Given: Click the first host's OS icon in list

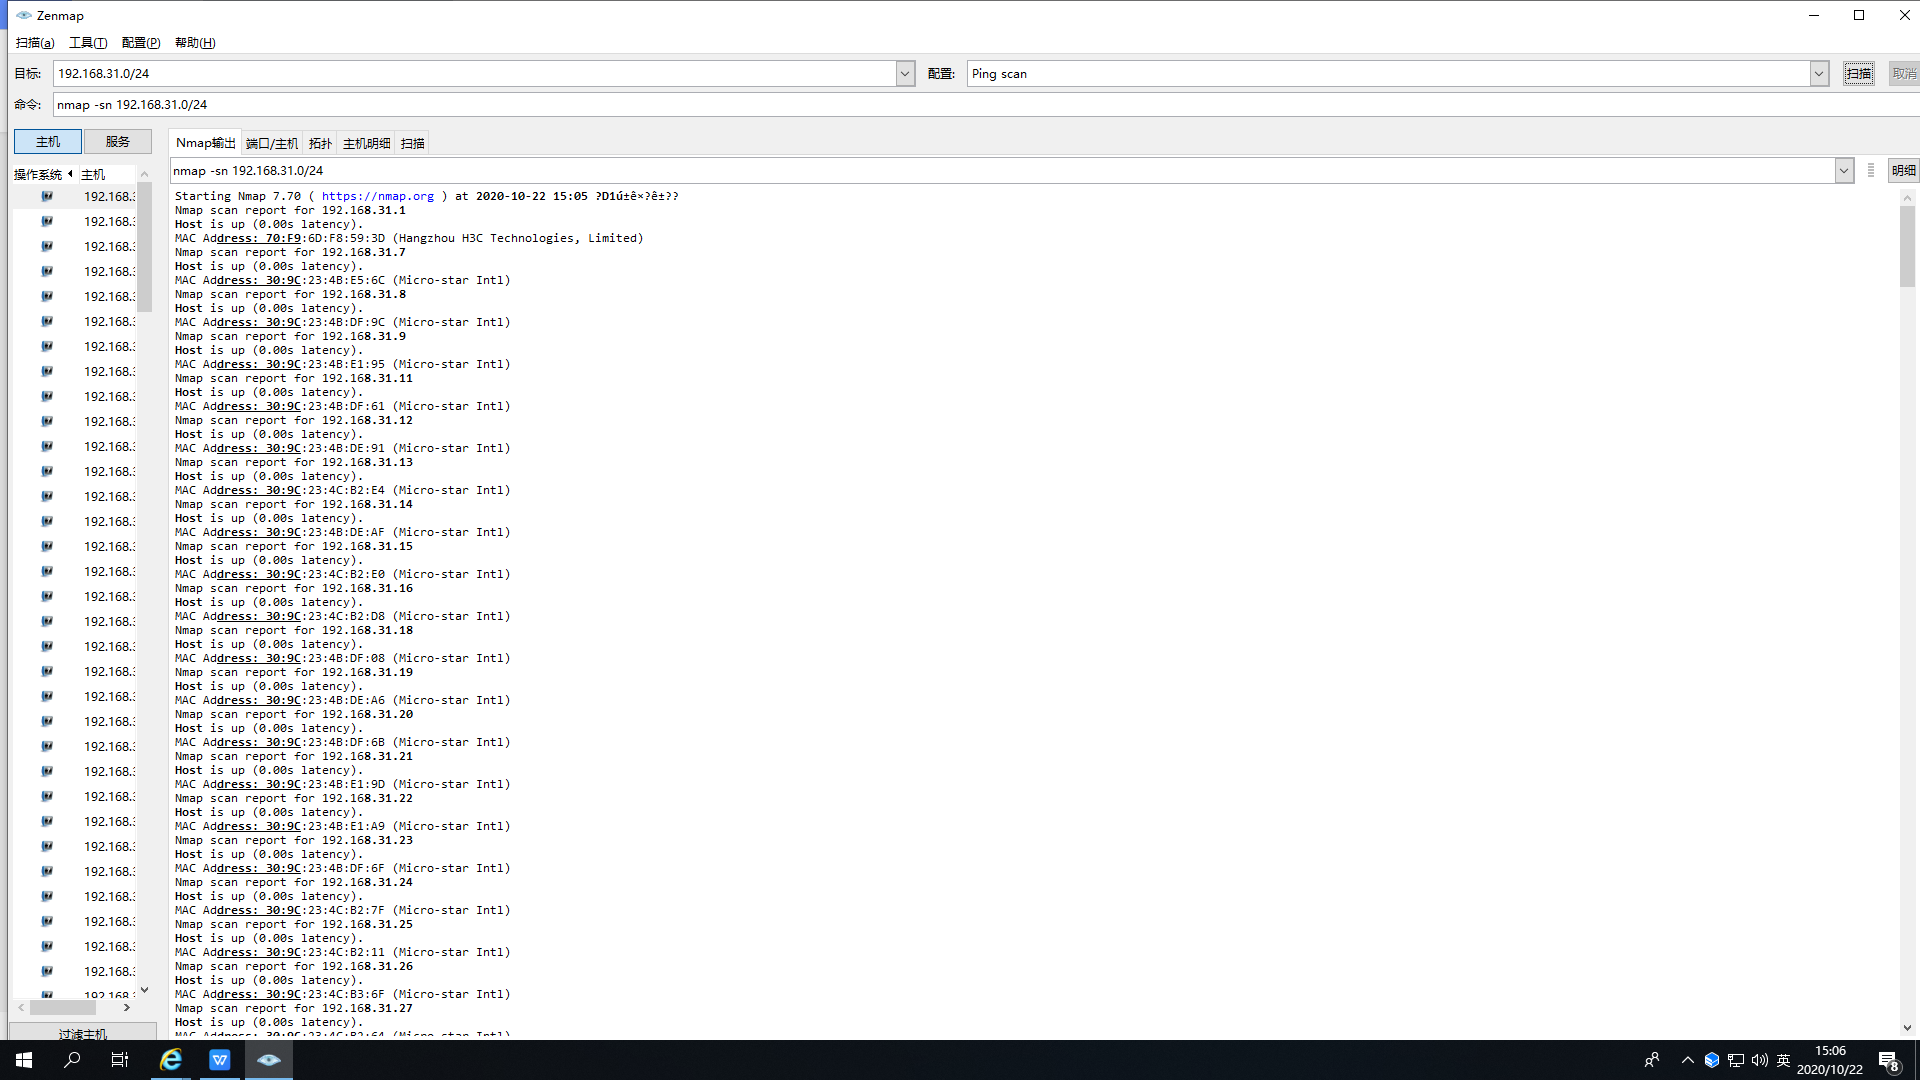Looking at the screenshot, I should pyautogui.click(x=46, y=197).
